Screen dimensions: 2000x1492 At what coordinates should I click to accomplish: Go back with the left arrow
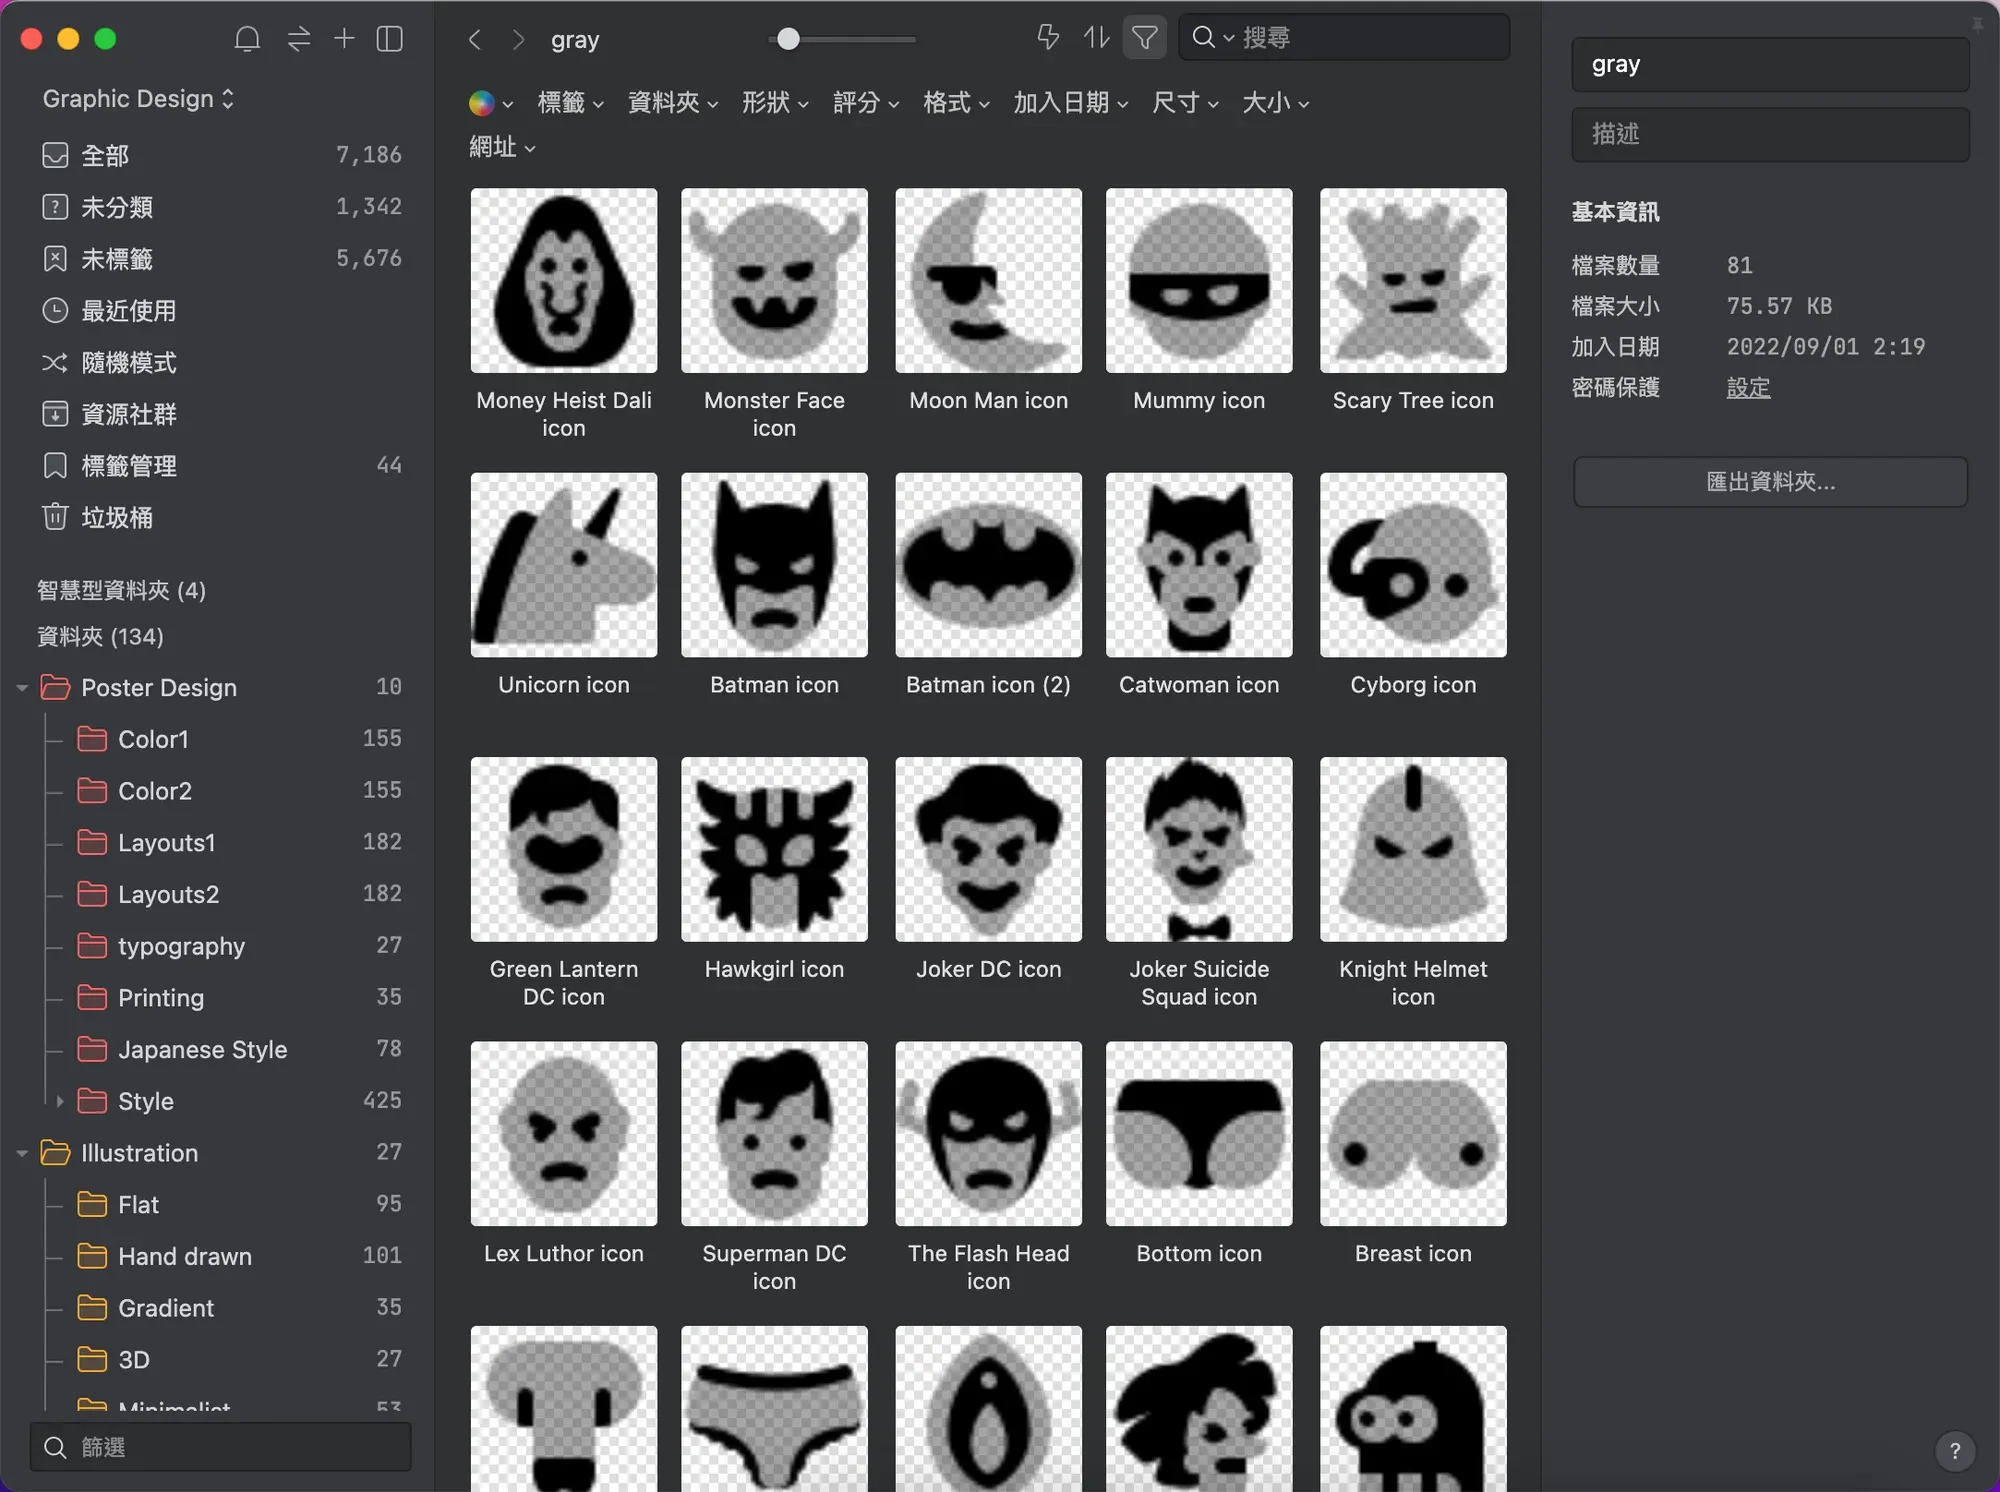pos(475,39)
